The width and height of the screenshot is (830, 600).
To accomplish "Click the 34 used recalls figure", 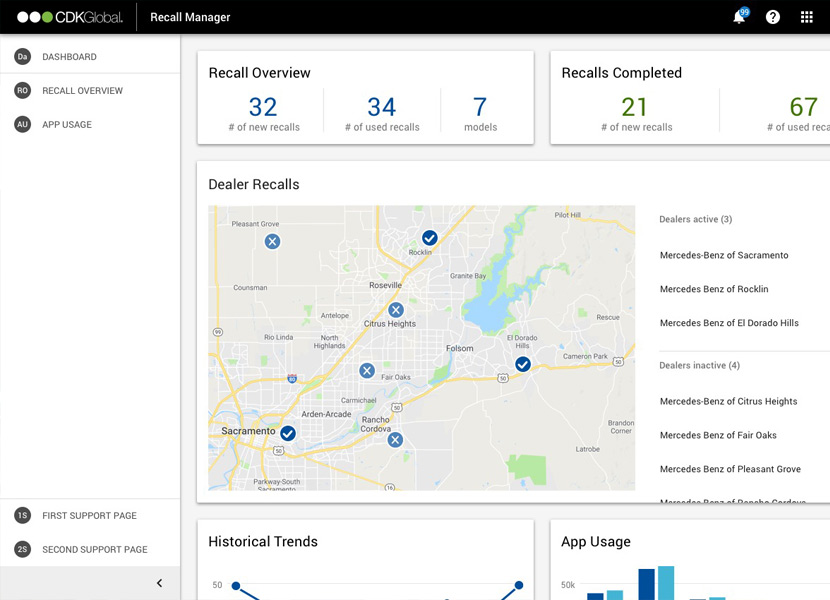I will pyautogui.click(x=382, y=107).
